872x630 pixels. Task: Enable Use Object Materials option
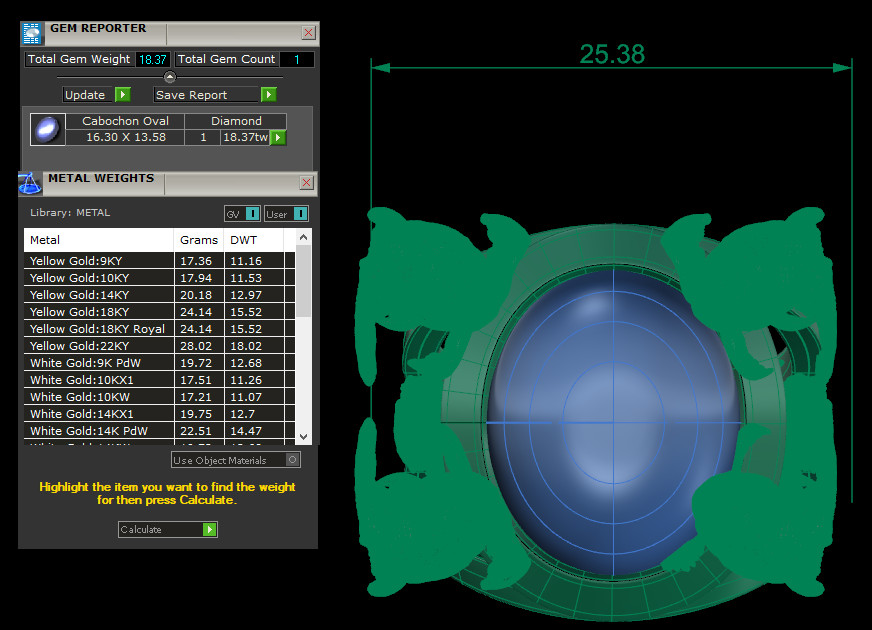click(x=292, y=460)
